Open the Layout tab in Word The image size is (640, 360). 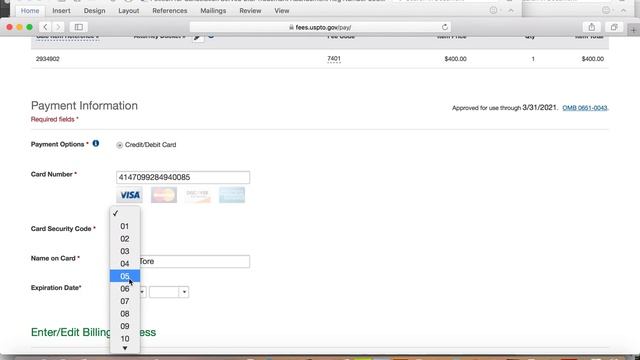(x=129, y=11)
